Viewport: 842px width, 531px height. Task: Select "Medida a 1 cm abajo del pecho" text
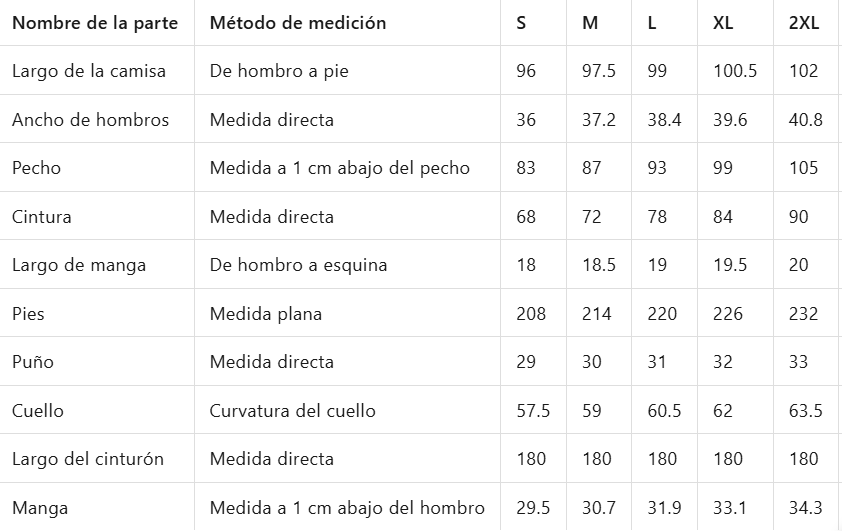339,168
